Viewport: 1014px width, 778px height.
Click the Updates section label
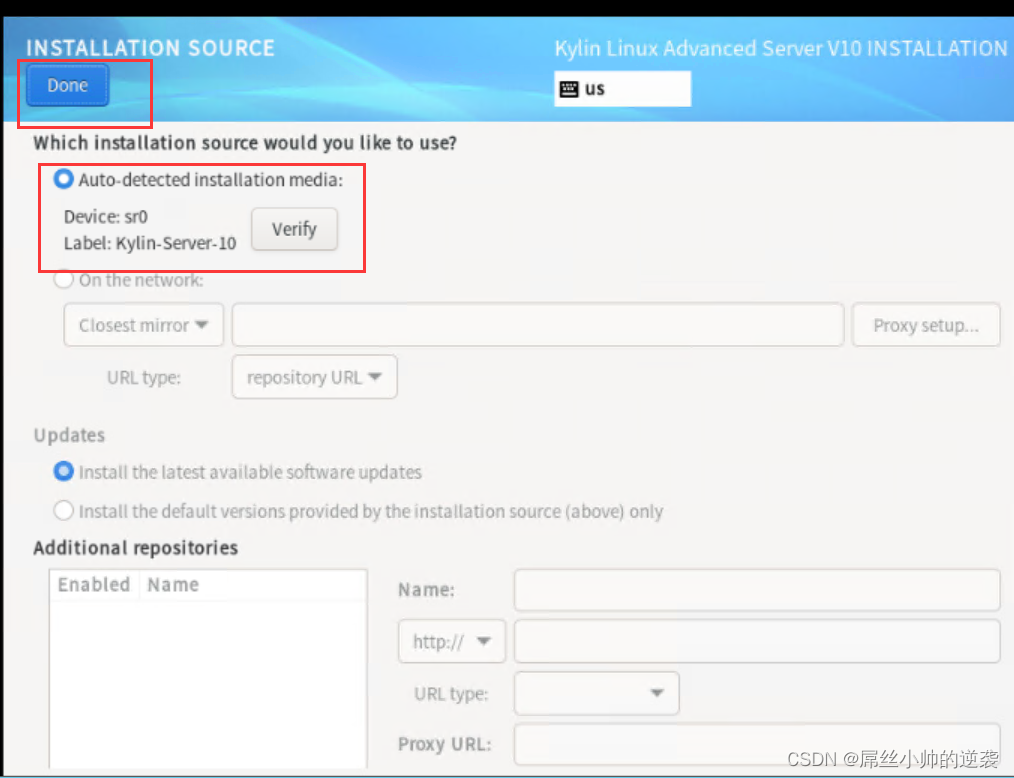pyautogui.click(x=69, y=435)
